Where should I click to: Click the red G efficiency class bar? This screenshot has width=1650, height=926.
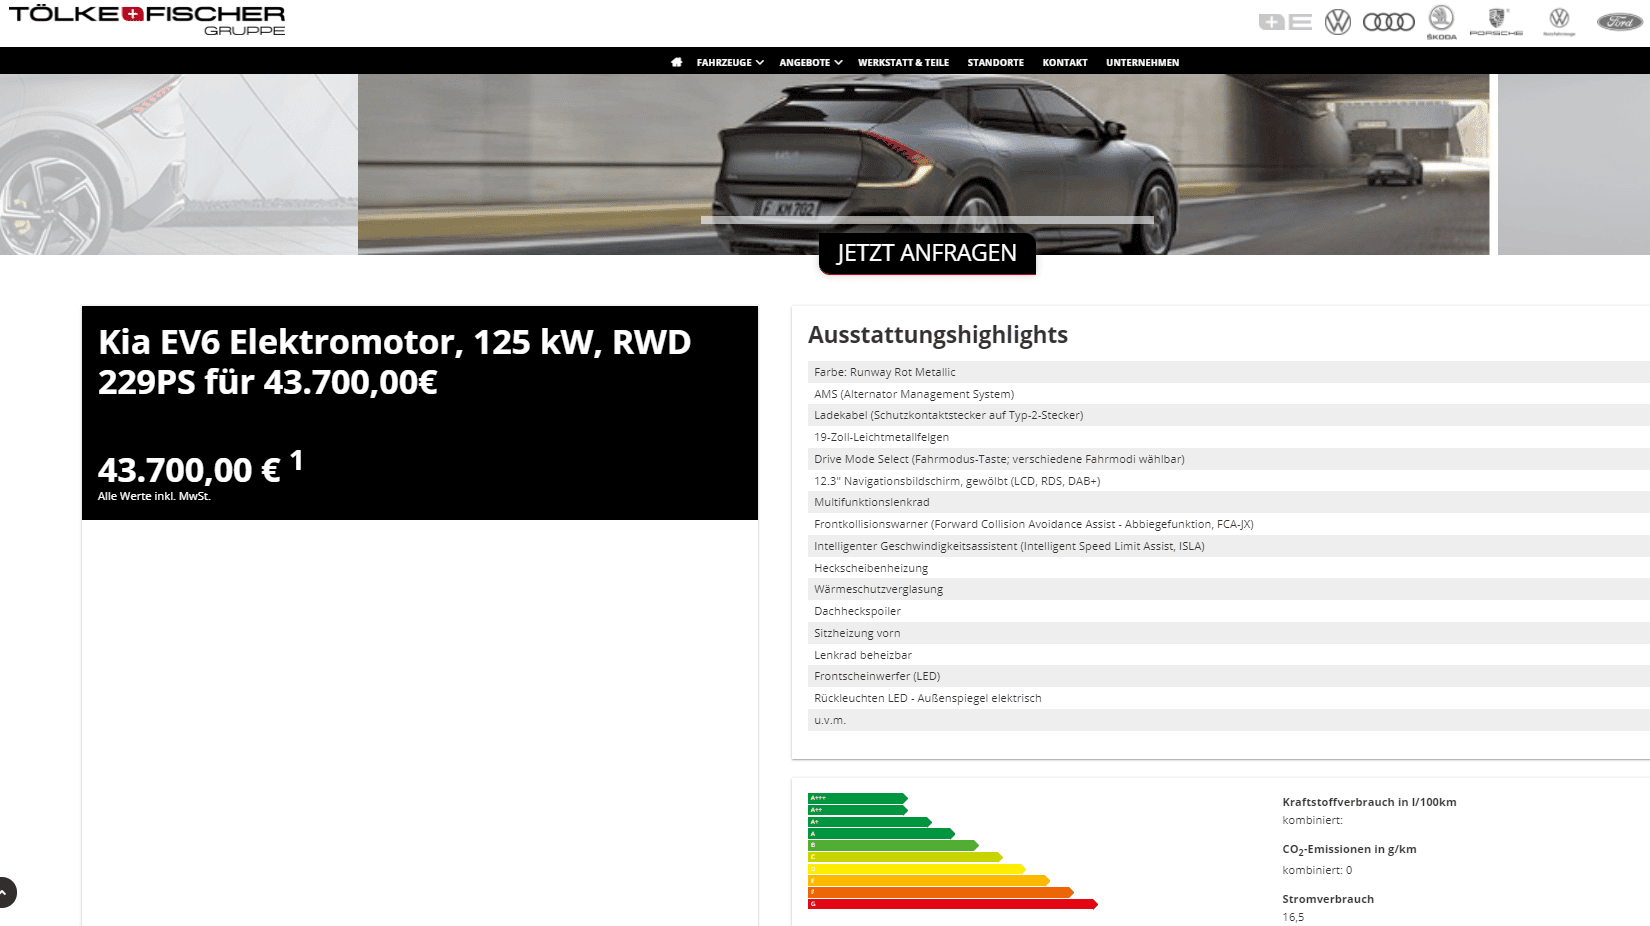[x=953, y=904]
